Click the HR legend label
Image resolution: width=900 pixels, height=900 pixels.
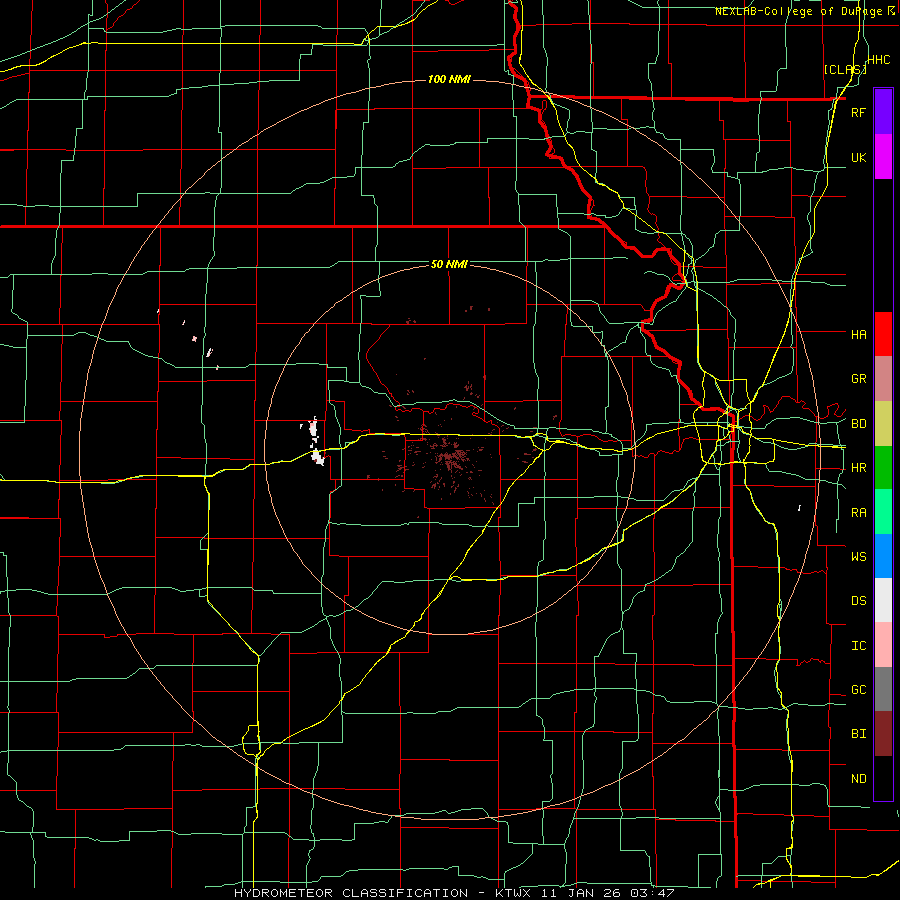point(858,468)
